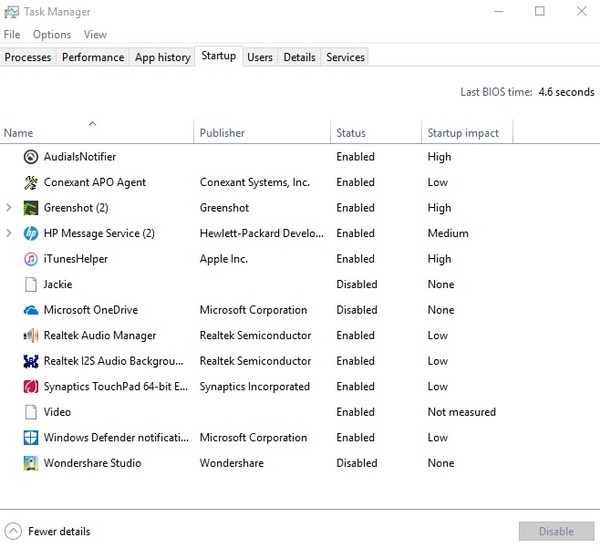Open the File menu
Image resolution: width=600 pixels, height=548 pixels.
pos(12,34)
